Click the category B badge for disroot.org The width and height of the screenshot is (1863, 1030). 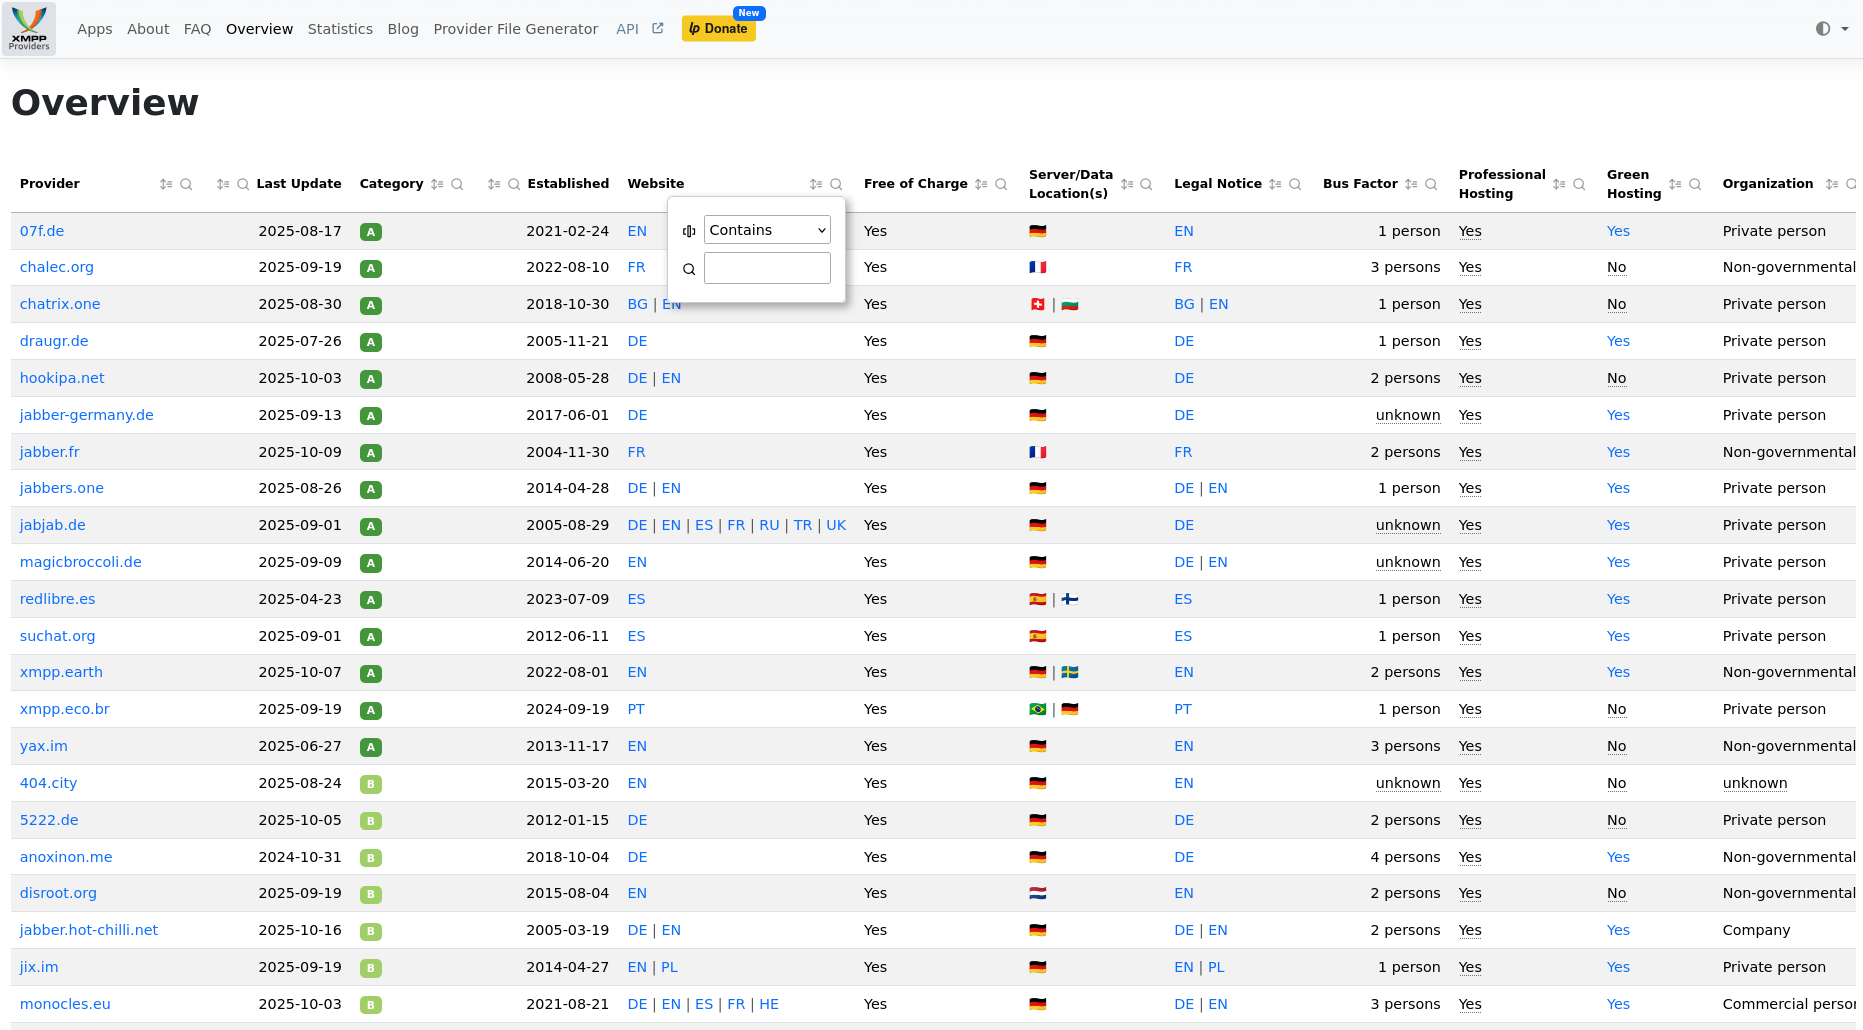(371, 894)
